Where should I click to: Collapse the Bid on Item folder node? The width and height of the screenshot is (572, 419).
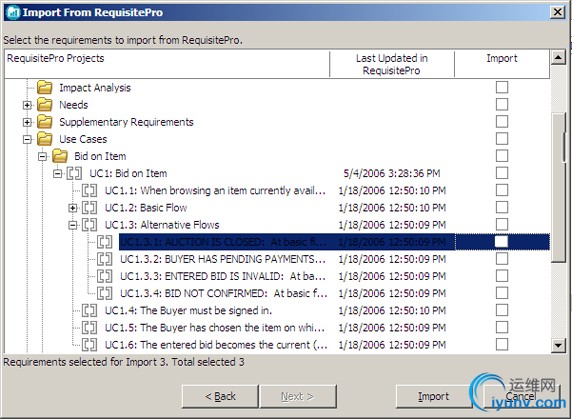coord(42,156)
